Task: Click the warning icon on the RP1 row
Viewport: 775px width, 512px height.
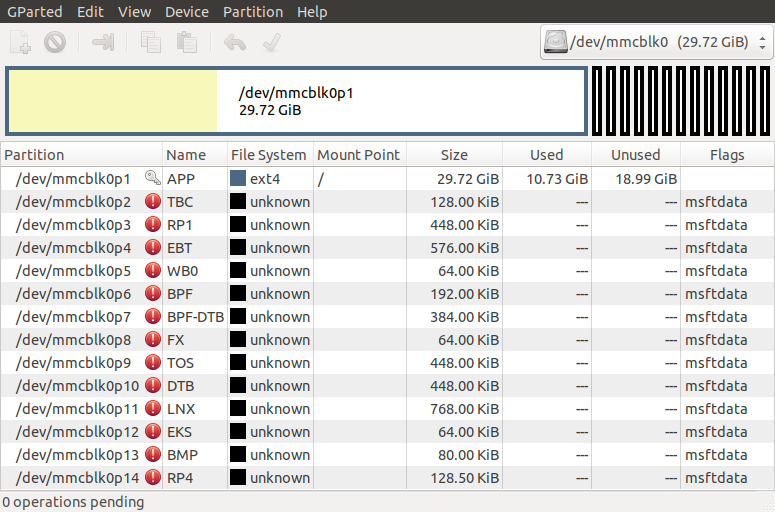Action: (x=153, y=224)
